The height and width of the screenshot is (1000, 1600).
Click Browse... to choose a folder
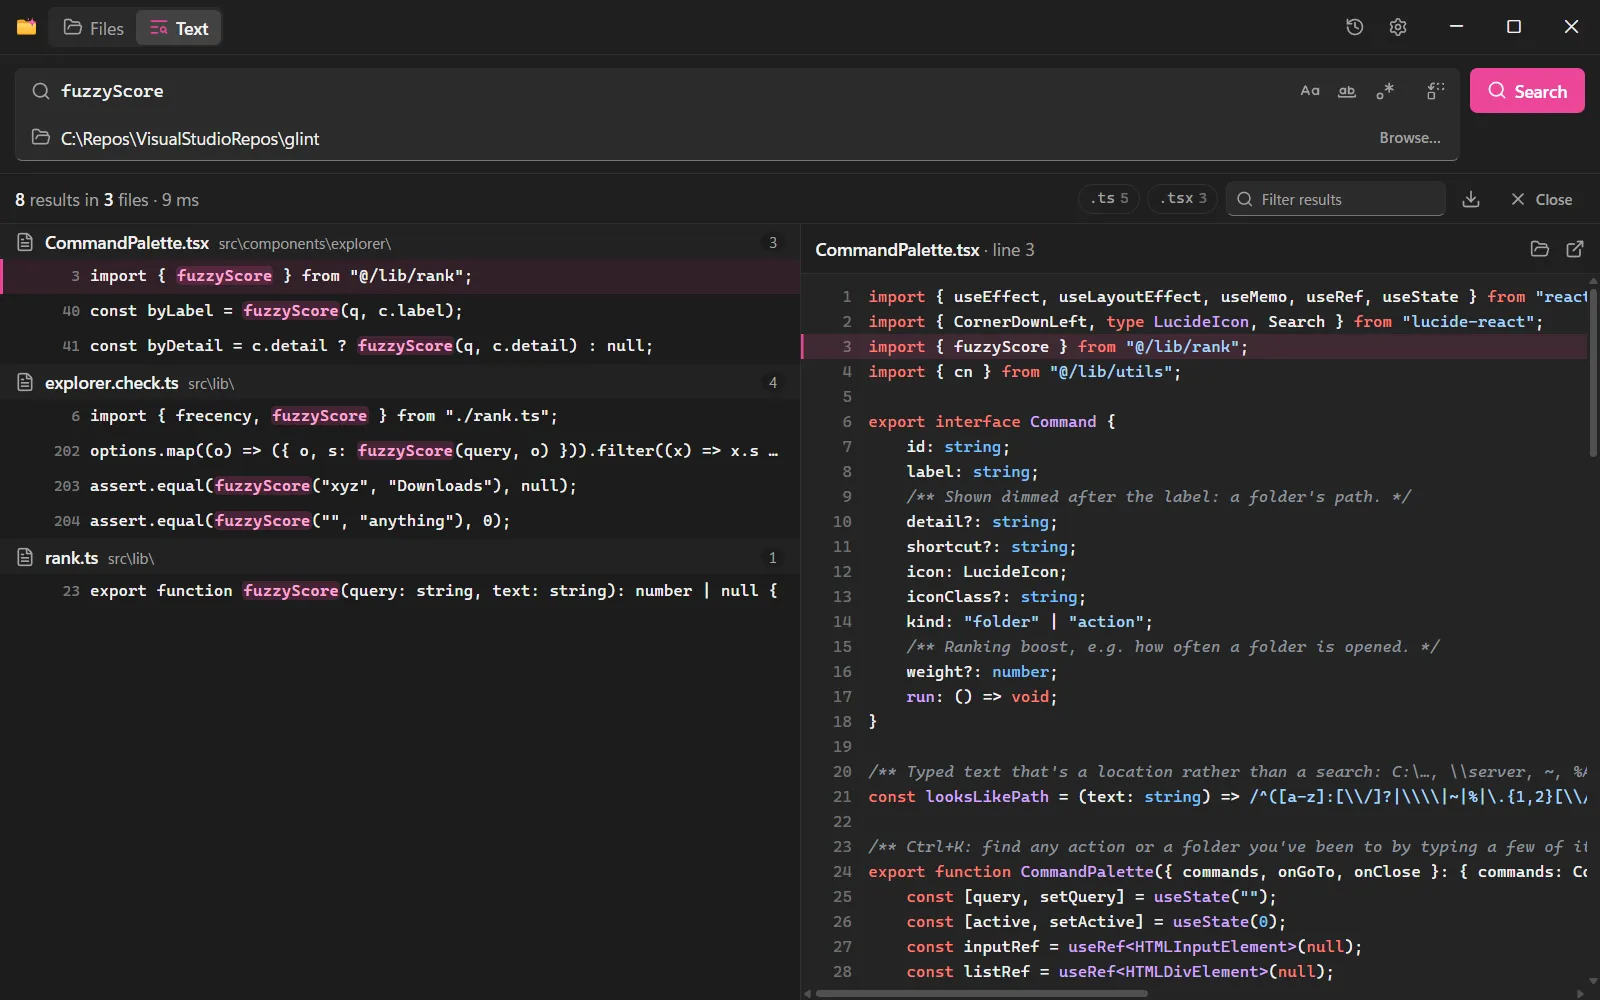click(x=1410, y=138)
